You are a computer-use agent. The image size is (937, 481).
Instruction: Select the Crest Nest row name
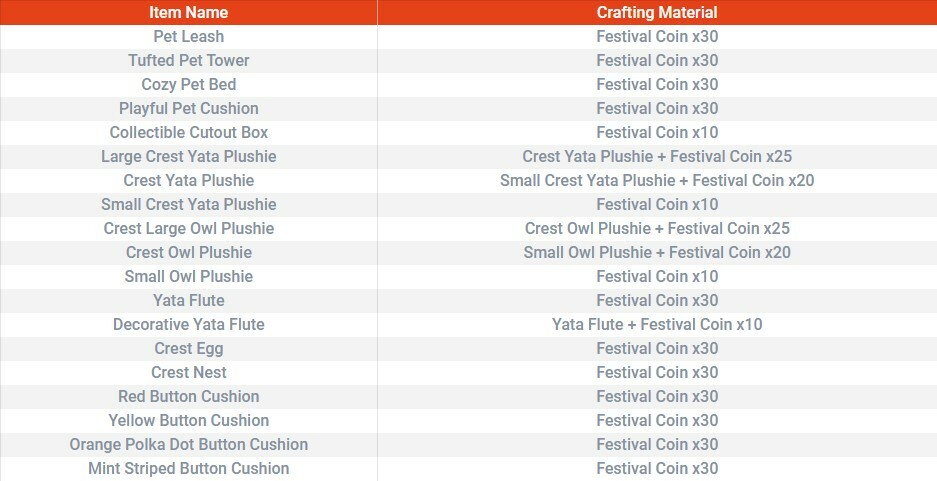[x=188, y=372]
